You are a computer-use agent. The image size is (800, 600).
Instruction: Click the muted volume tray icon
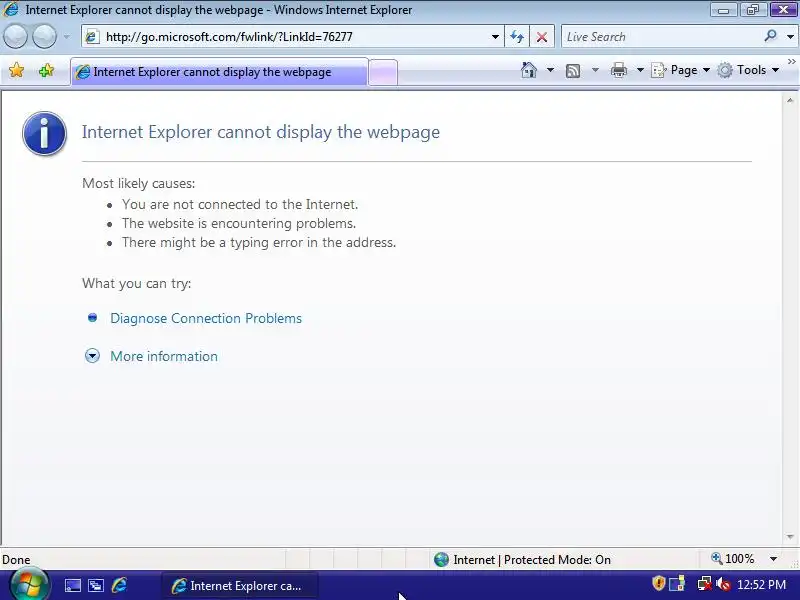722,583
